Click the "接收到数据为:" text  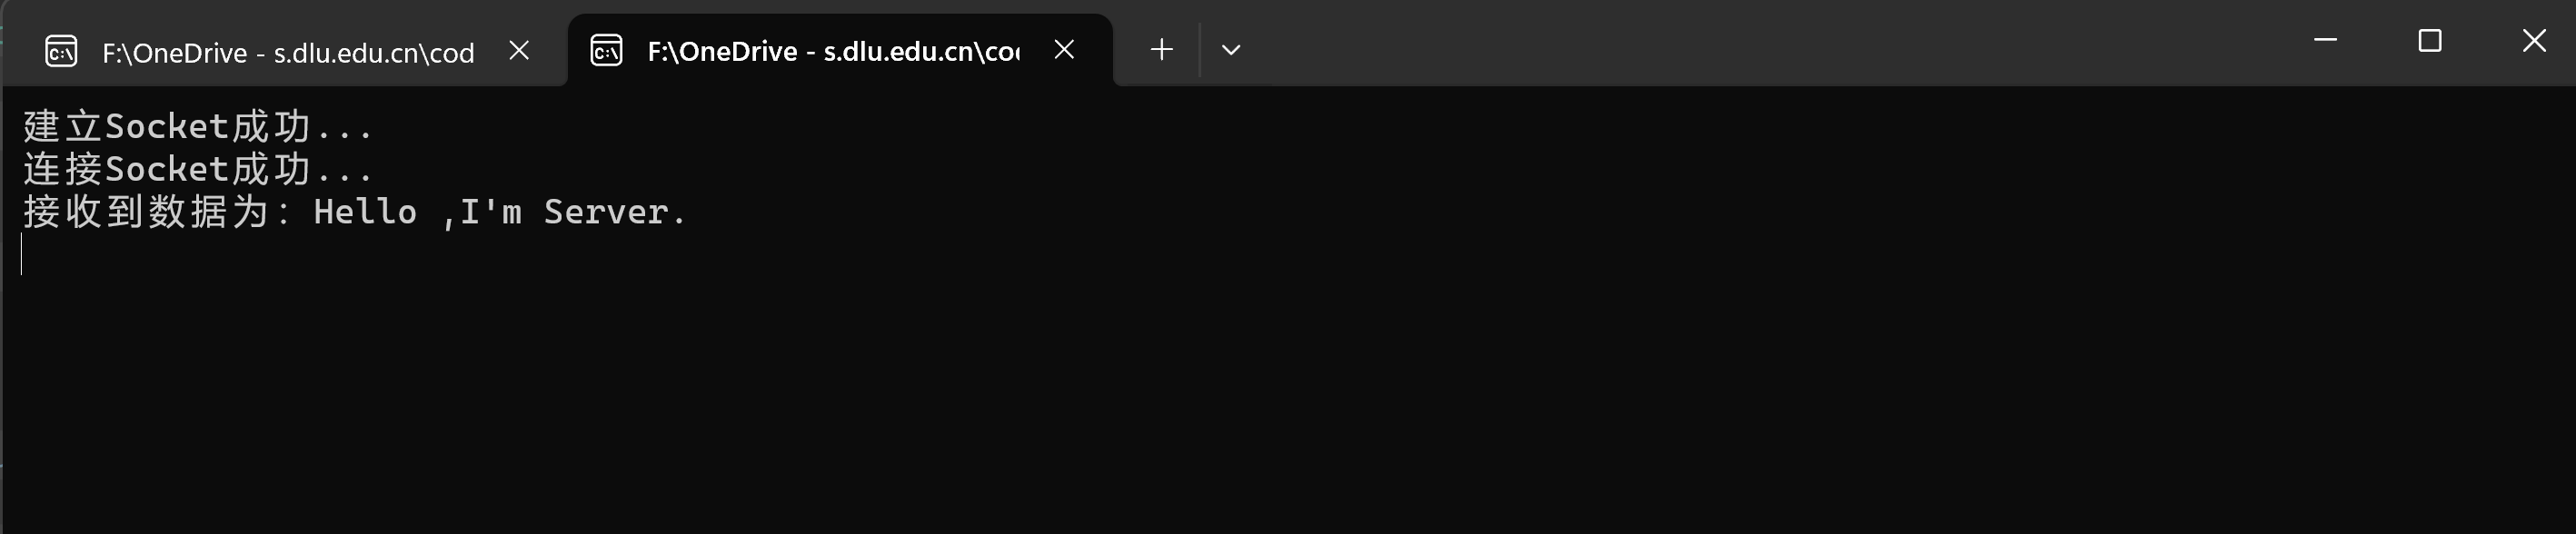[x=157, y=212]
